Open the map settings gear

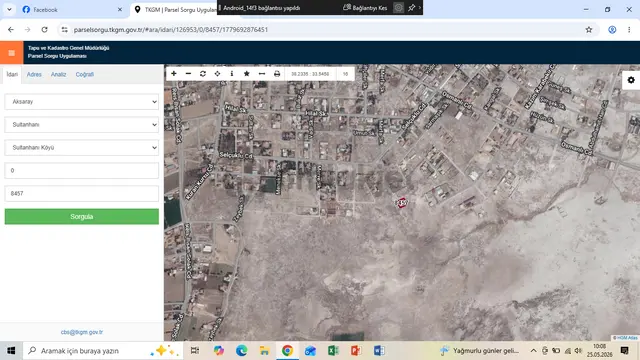[631, 80]
